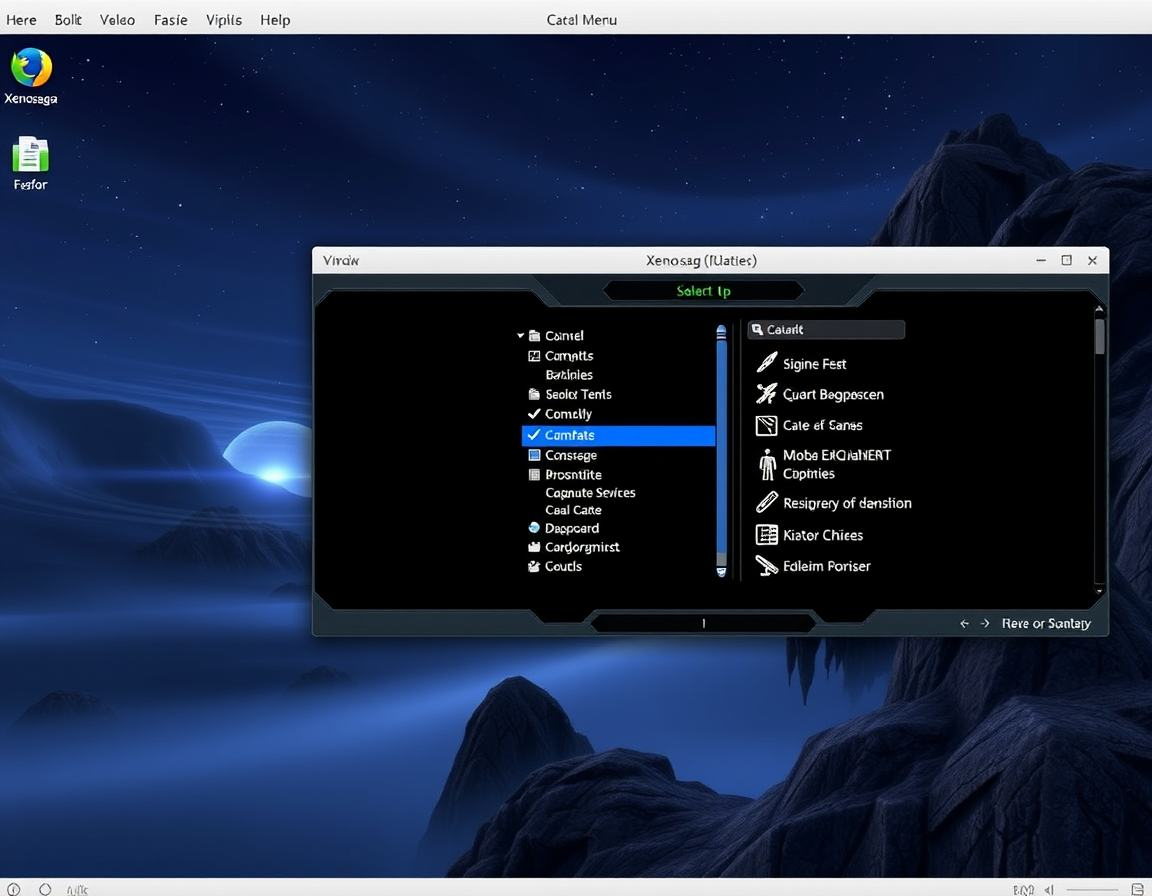Click the icon next to Coucls
1152x896 pixels.
(x=534, y=566)
